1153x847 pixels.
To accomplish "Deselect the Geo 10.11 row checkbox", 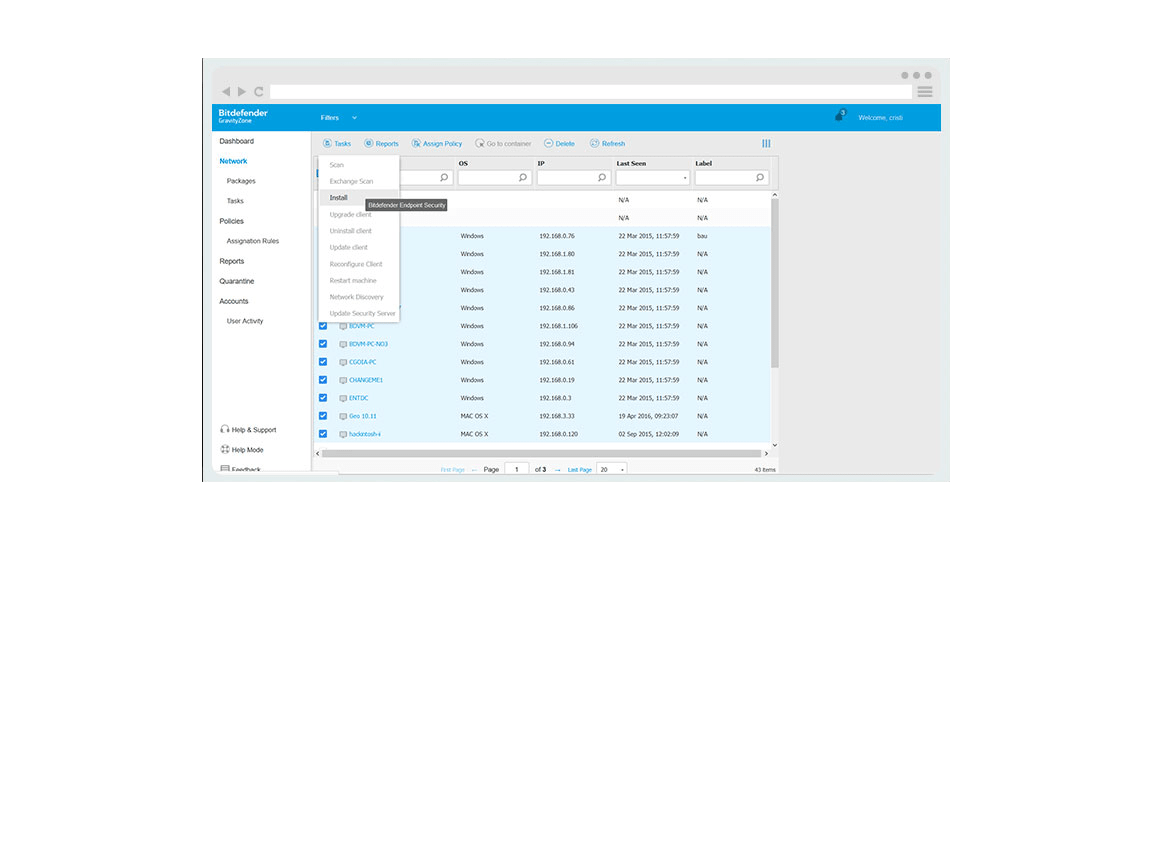I will [323, 416].
